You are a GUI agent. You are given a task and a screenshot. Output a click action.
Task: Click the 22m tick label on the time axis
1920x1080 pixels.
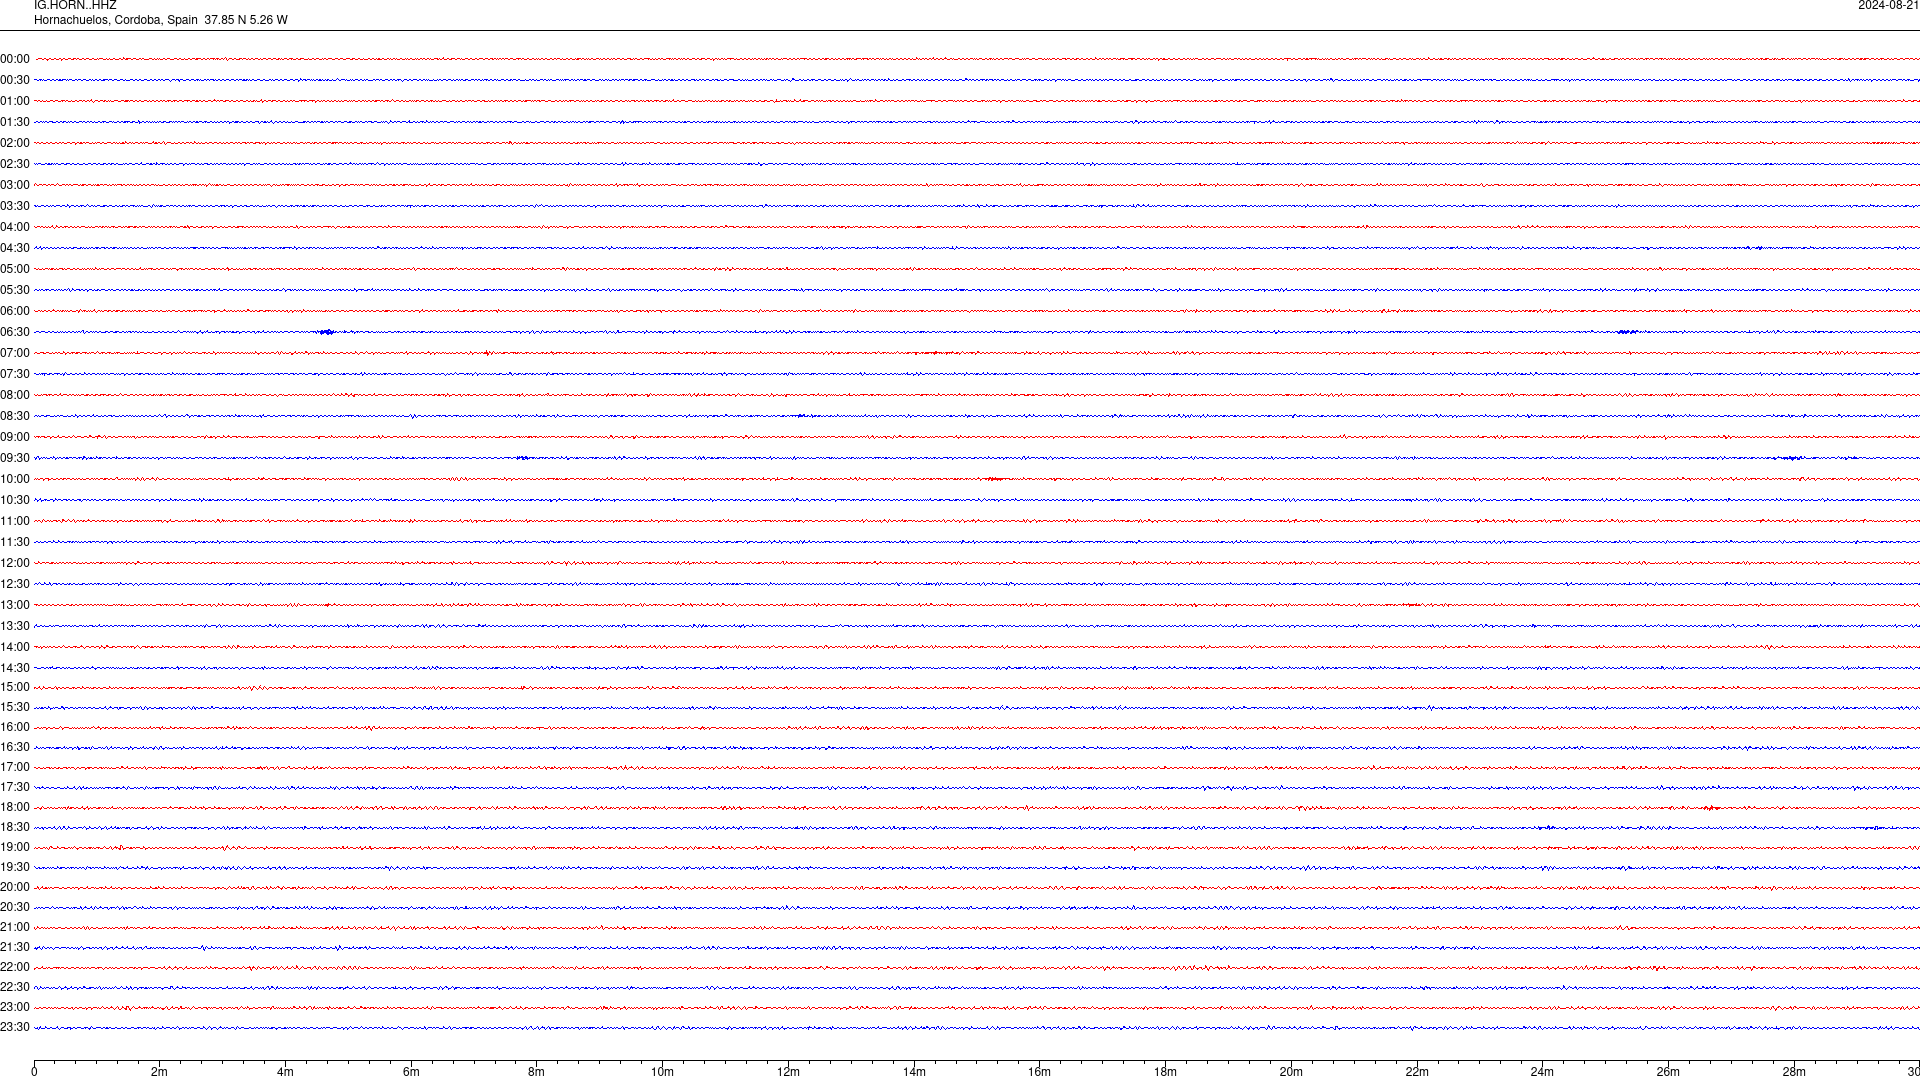pos(1417,1072)
